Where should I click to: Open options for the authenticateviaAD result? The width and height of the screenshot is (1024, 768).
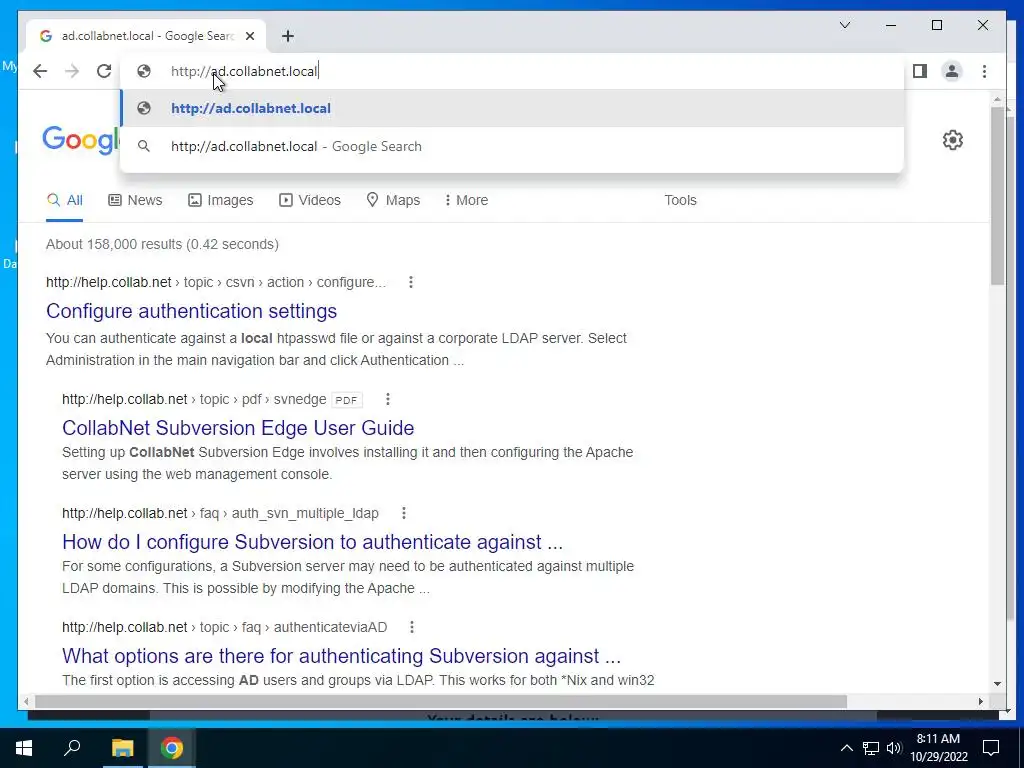[x=411, y=627]
